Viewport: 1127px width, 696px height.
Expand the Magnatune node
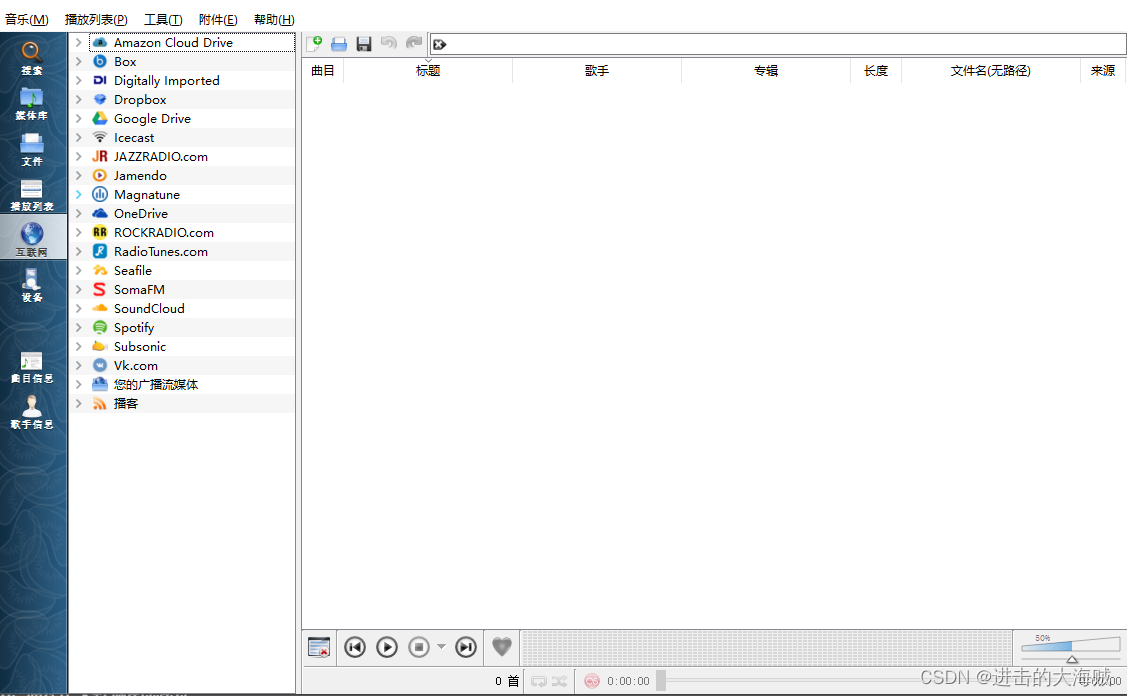(79, 195)
